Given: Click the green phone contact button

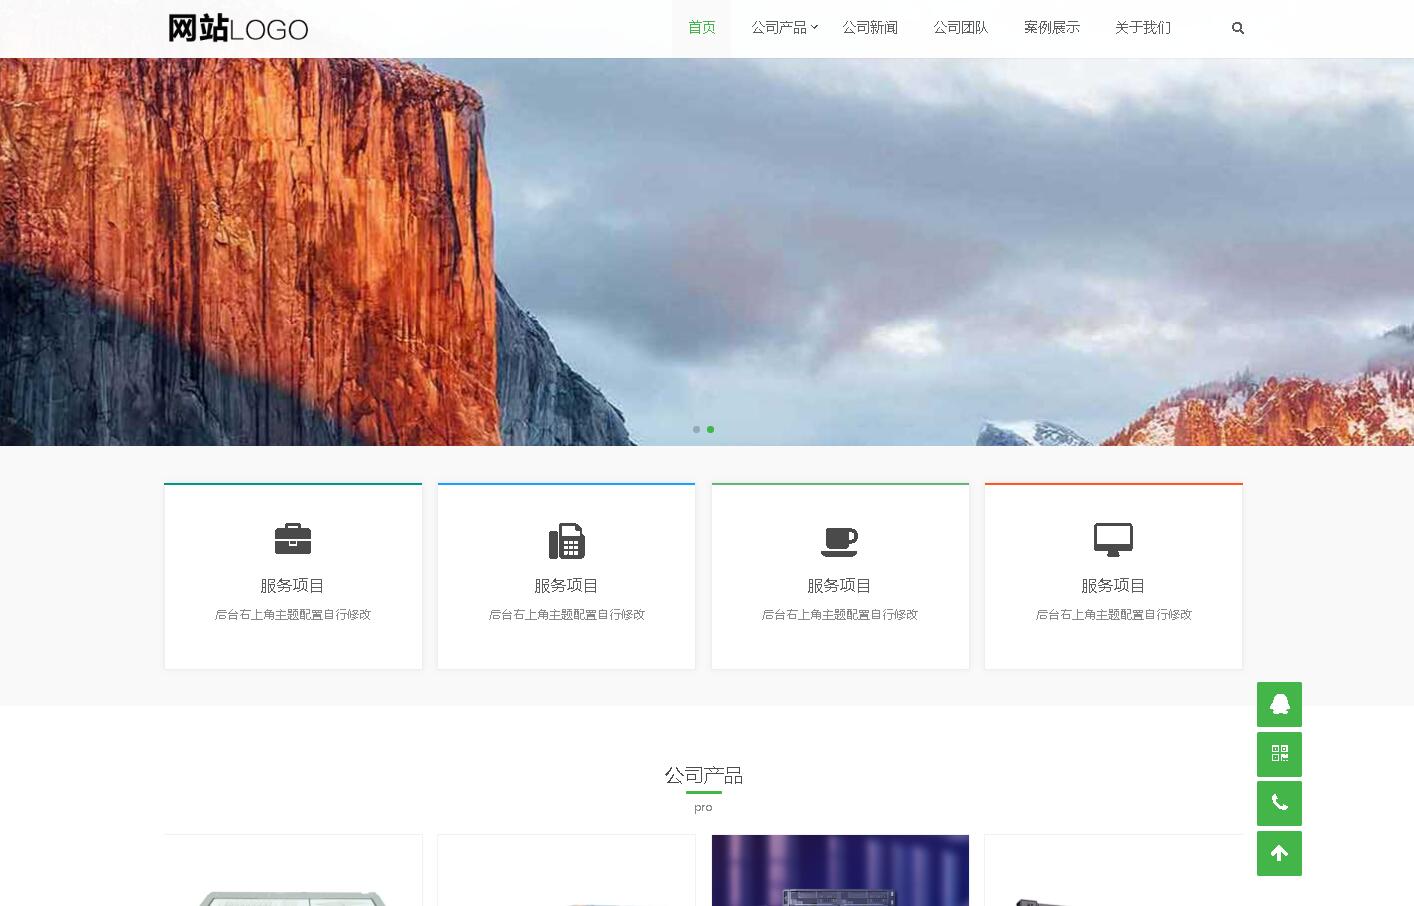Looking at the screenshot, I should 1279,803.
